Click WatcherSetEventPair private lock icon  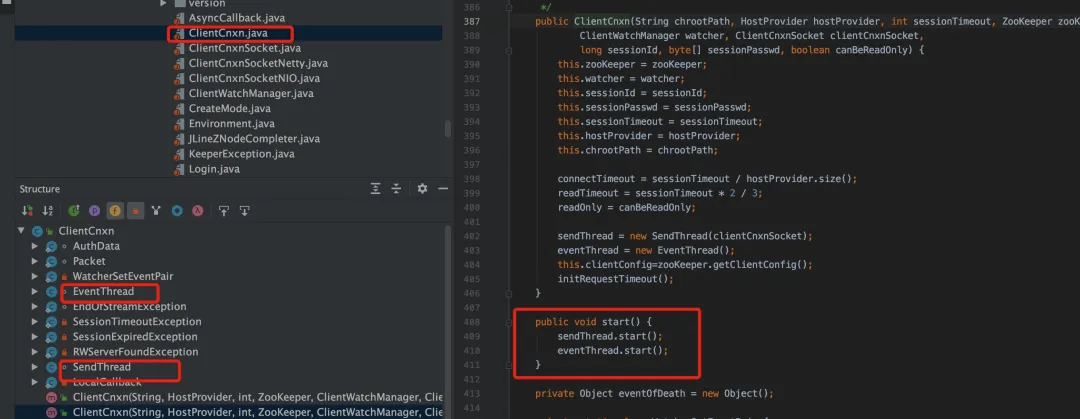(x=64, y=276)
